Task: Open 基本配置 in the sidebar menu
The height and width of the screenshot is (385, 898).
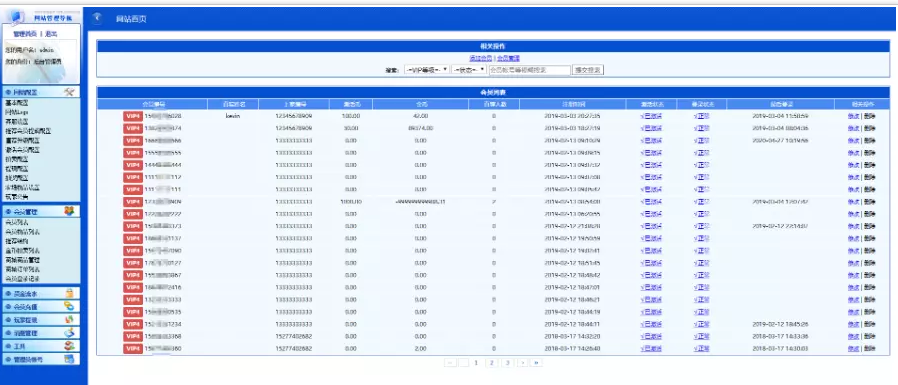Action: (x=17, y=103)
